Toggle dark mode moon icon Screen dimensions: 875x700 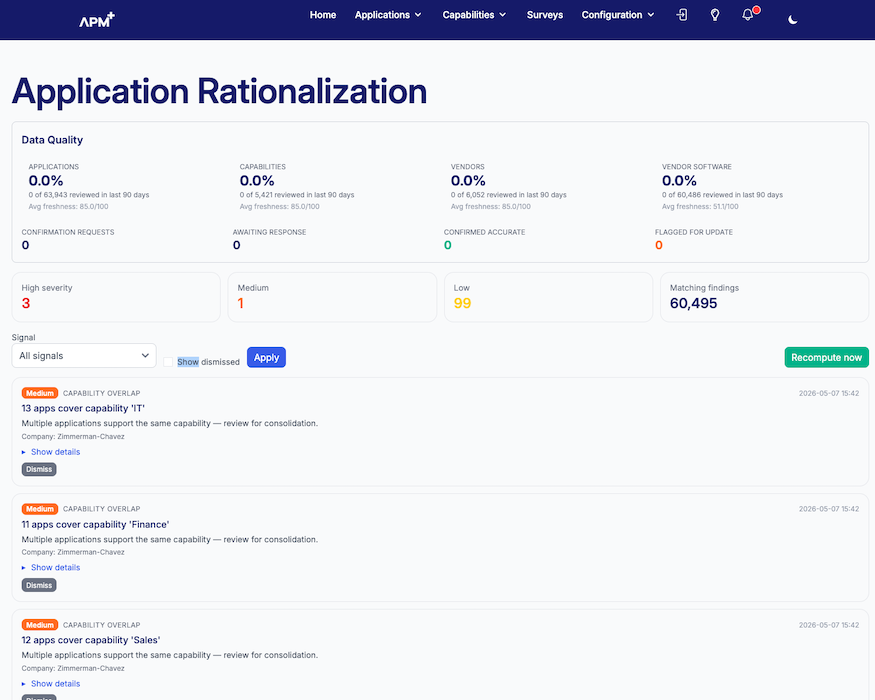[x=792, y=20]
